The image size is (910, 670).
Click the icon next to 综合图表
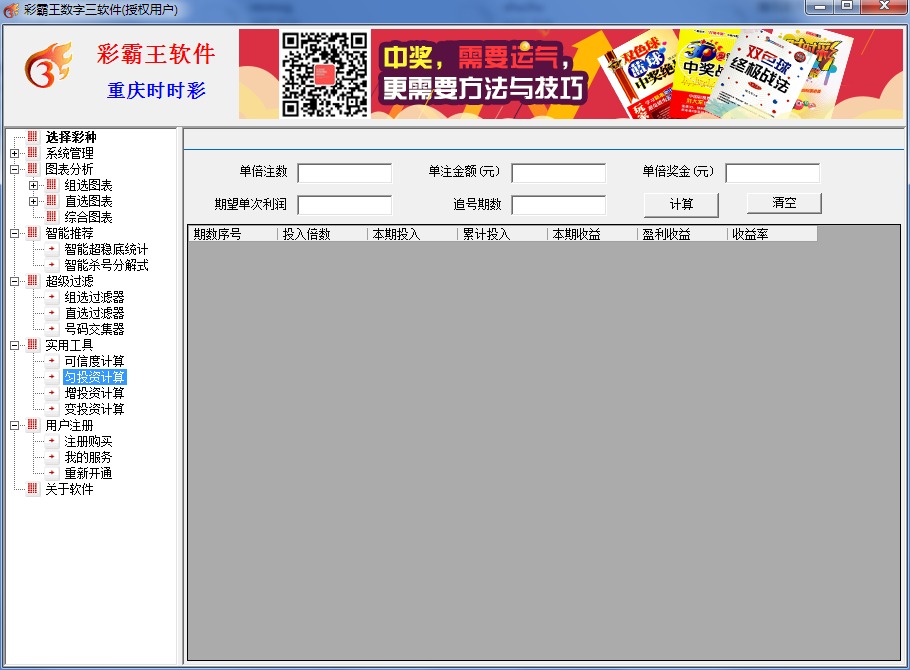(x=52, y=217)
